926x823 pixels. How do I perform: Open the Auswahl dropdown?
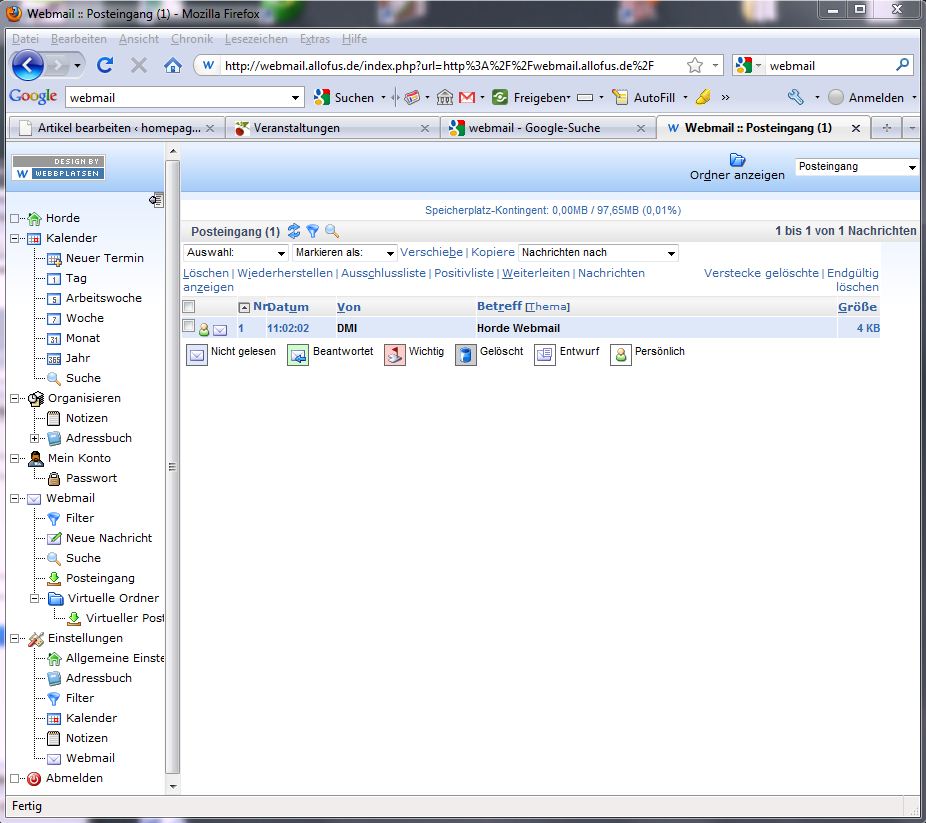pyautogui.click(x=236, y=253)
